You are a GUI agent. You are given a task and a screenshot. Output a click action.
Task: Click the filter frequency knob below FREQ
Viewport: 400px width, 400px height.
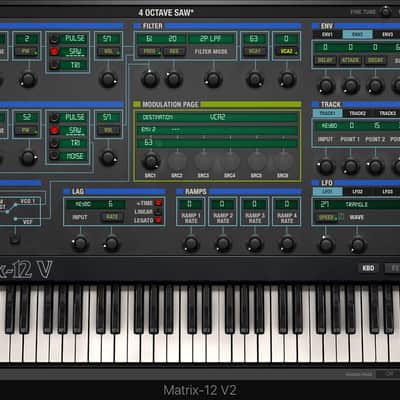[x=150, y=80]
